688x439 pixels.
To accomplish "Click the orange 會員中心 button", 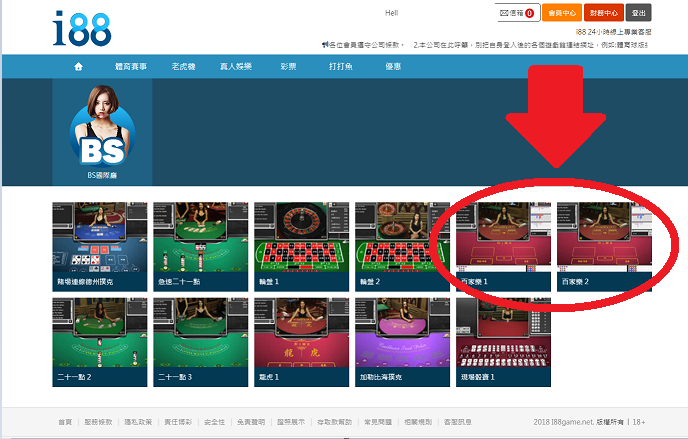I will click(x=561, y=13).
